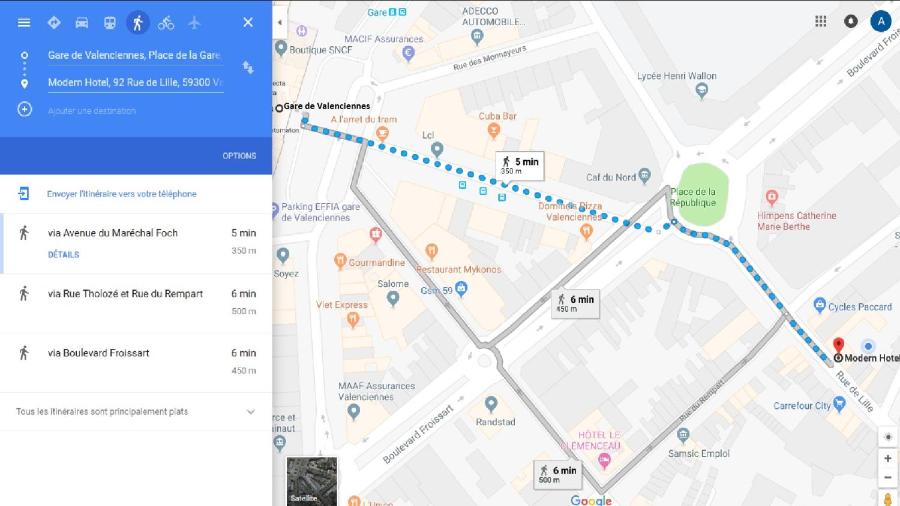
Task: Toggle walking mode in directions bar
Action: point(138,22)
